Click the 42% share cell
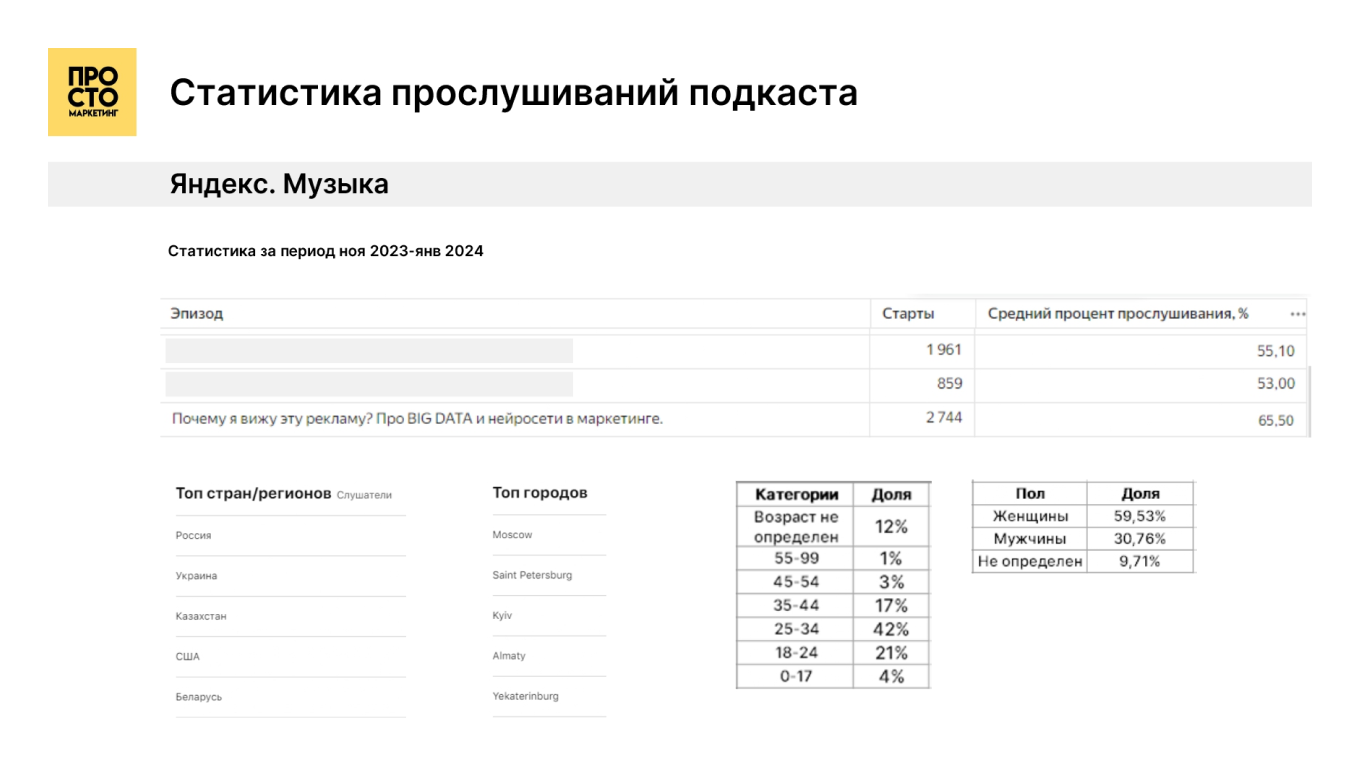The image size is (1360, 766). [x=891, y=629]
